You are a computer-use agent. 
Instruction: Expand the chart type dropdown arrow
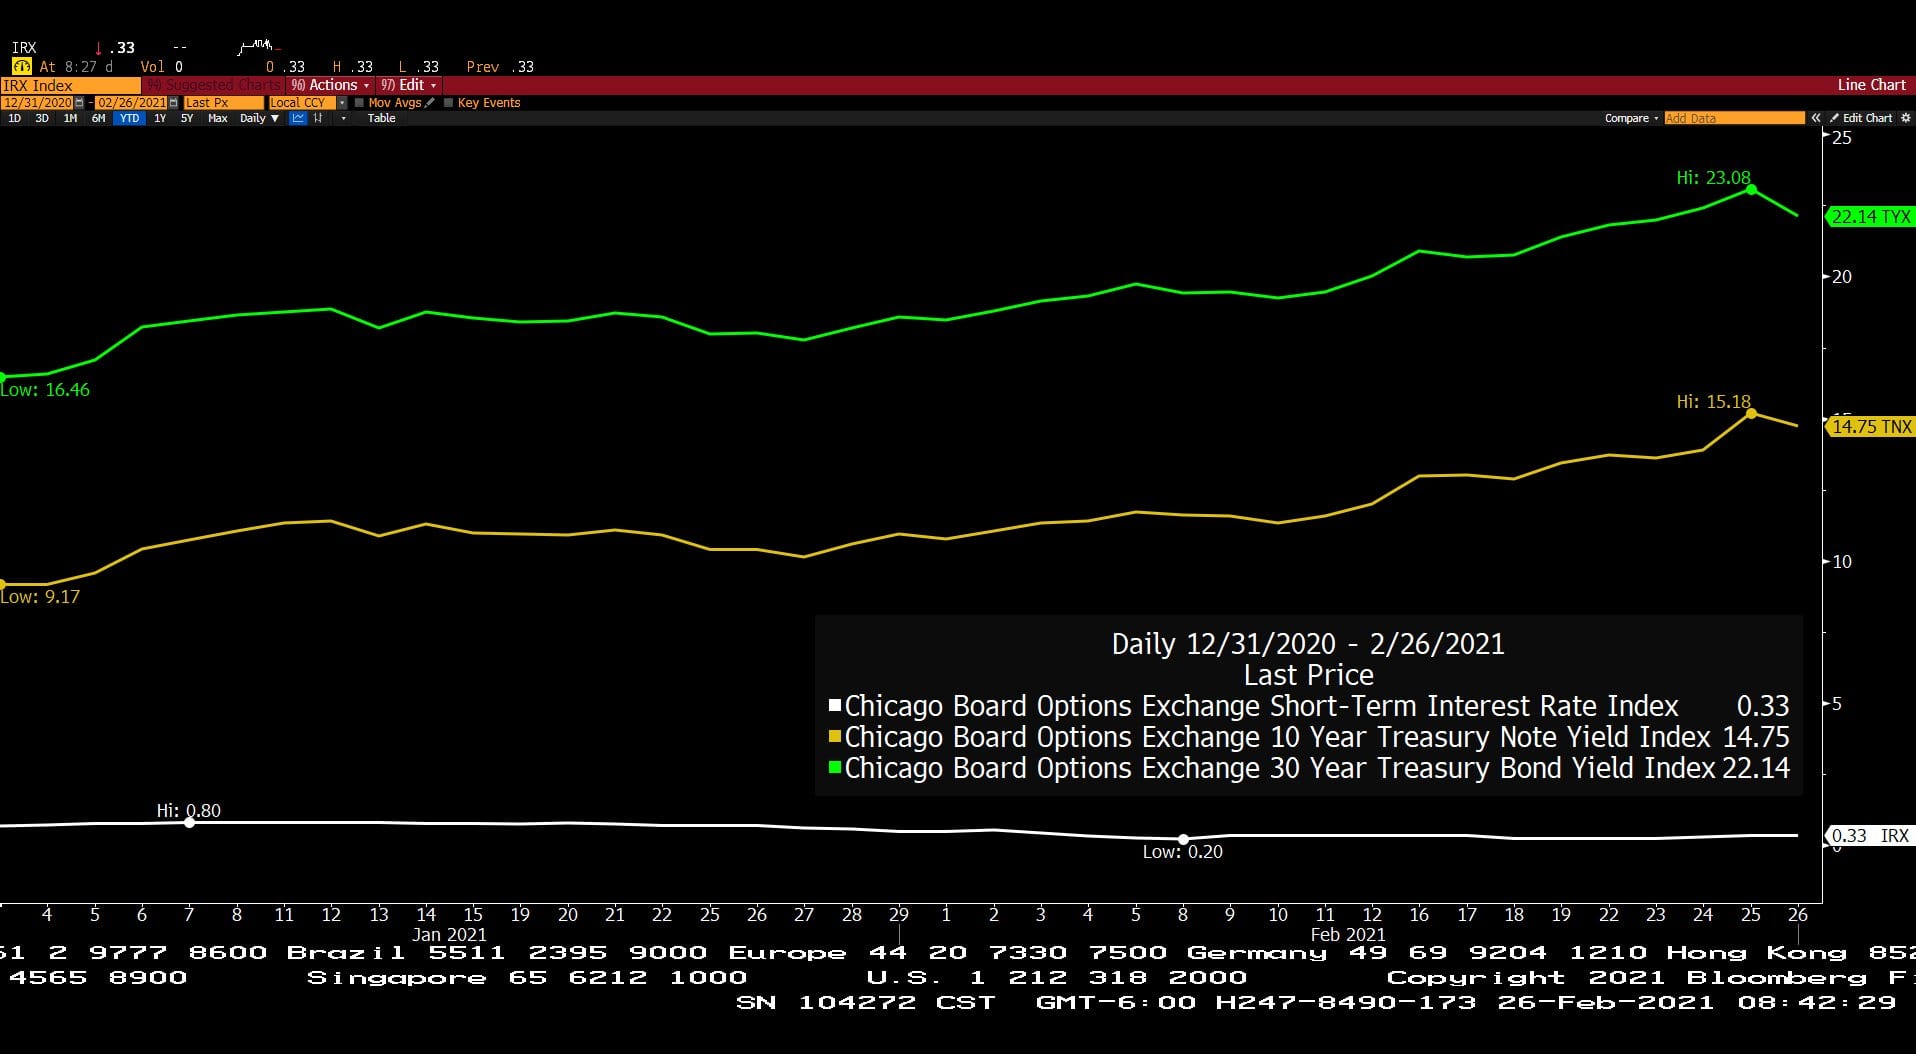[343, 118]
